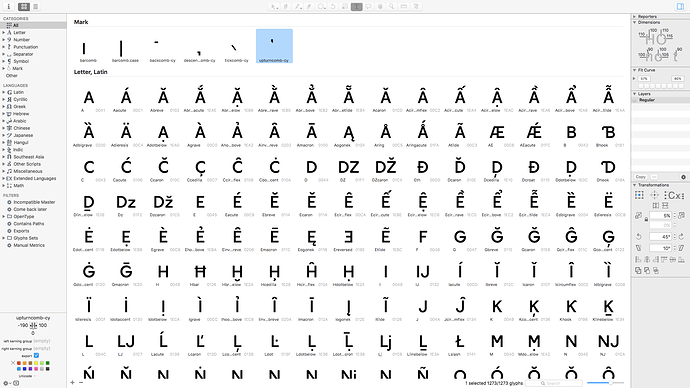
Task: Expand the Reporters section
Action: pyautogui.click(x=635, y=16)
